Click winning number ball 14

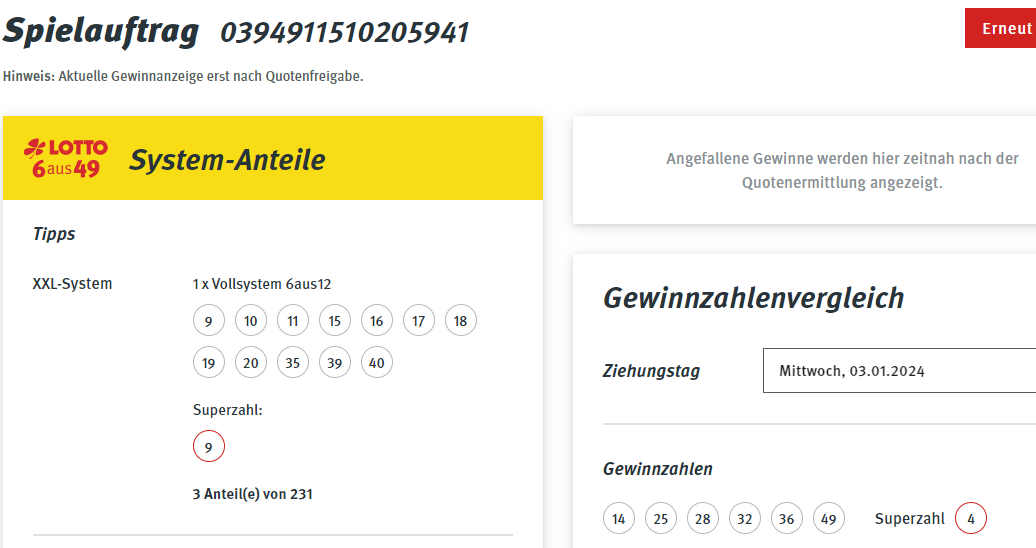point(619,518)
